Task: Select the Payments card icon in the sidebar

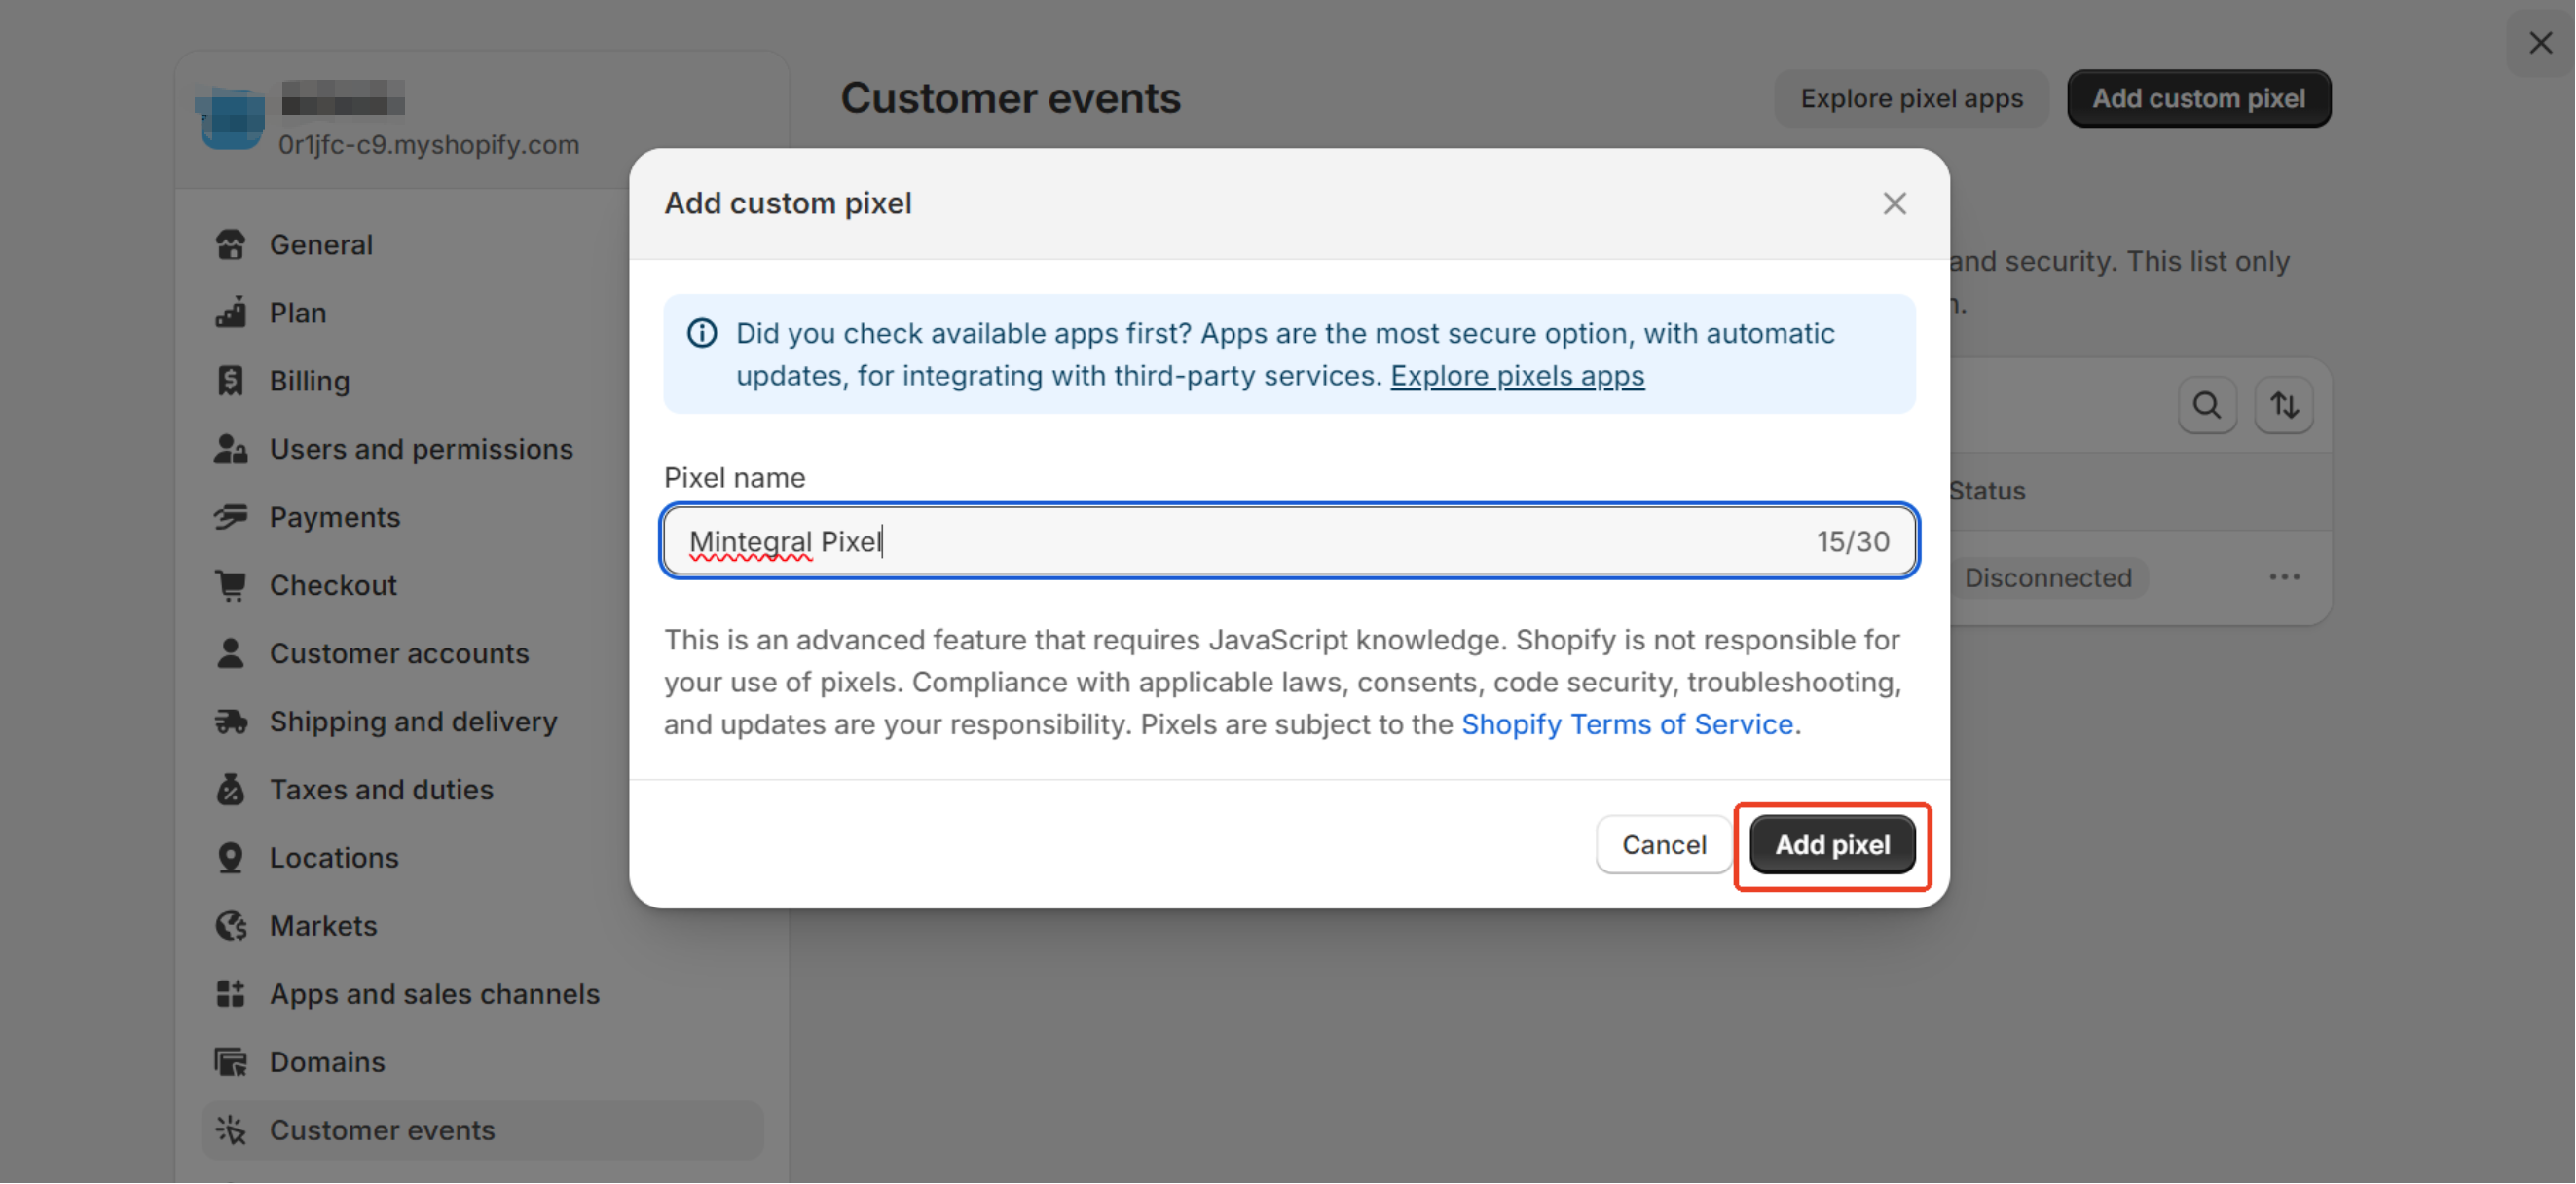Action: pos(231,516)
